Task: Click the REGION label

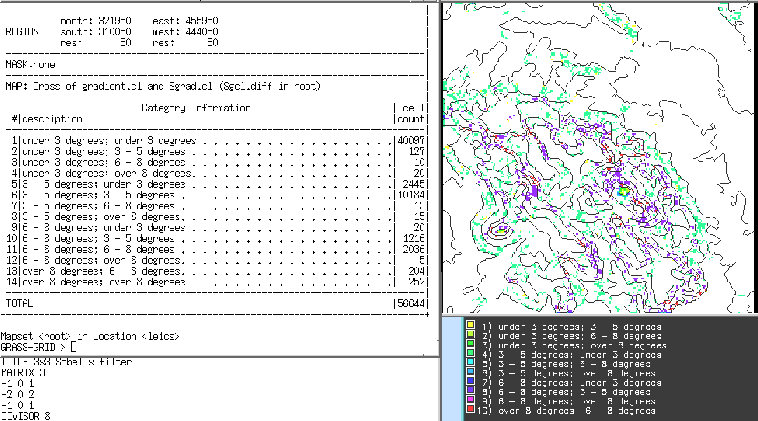Action: (x=22, y=32)
